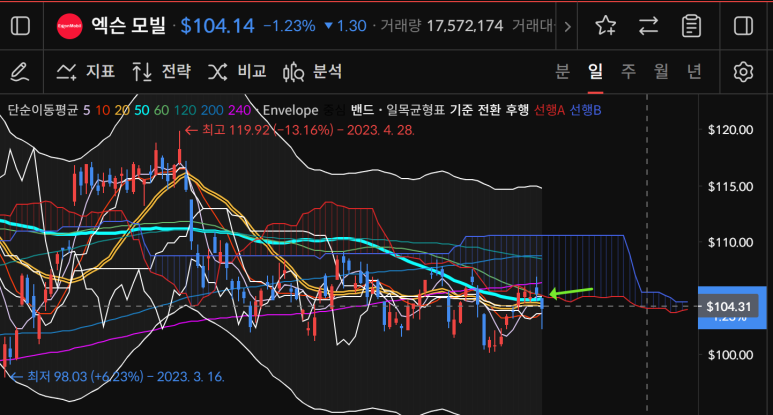Click the 단순이동평균 indicator label
The width and height of the screenshot is (773, 415).
[43, 110]
